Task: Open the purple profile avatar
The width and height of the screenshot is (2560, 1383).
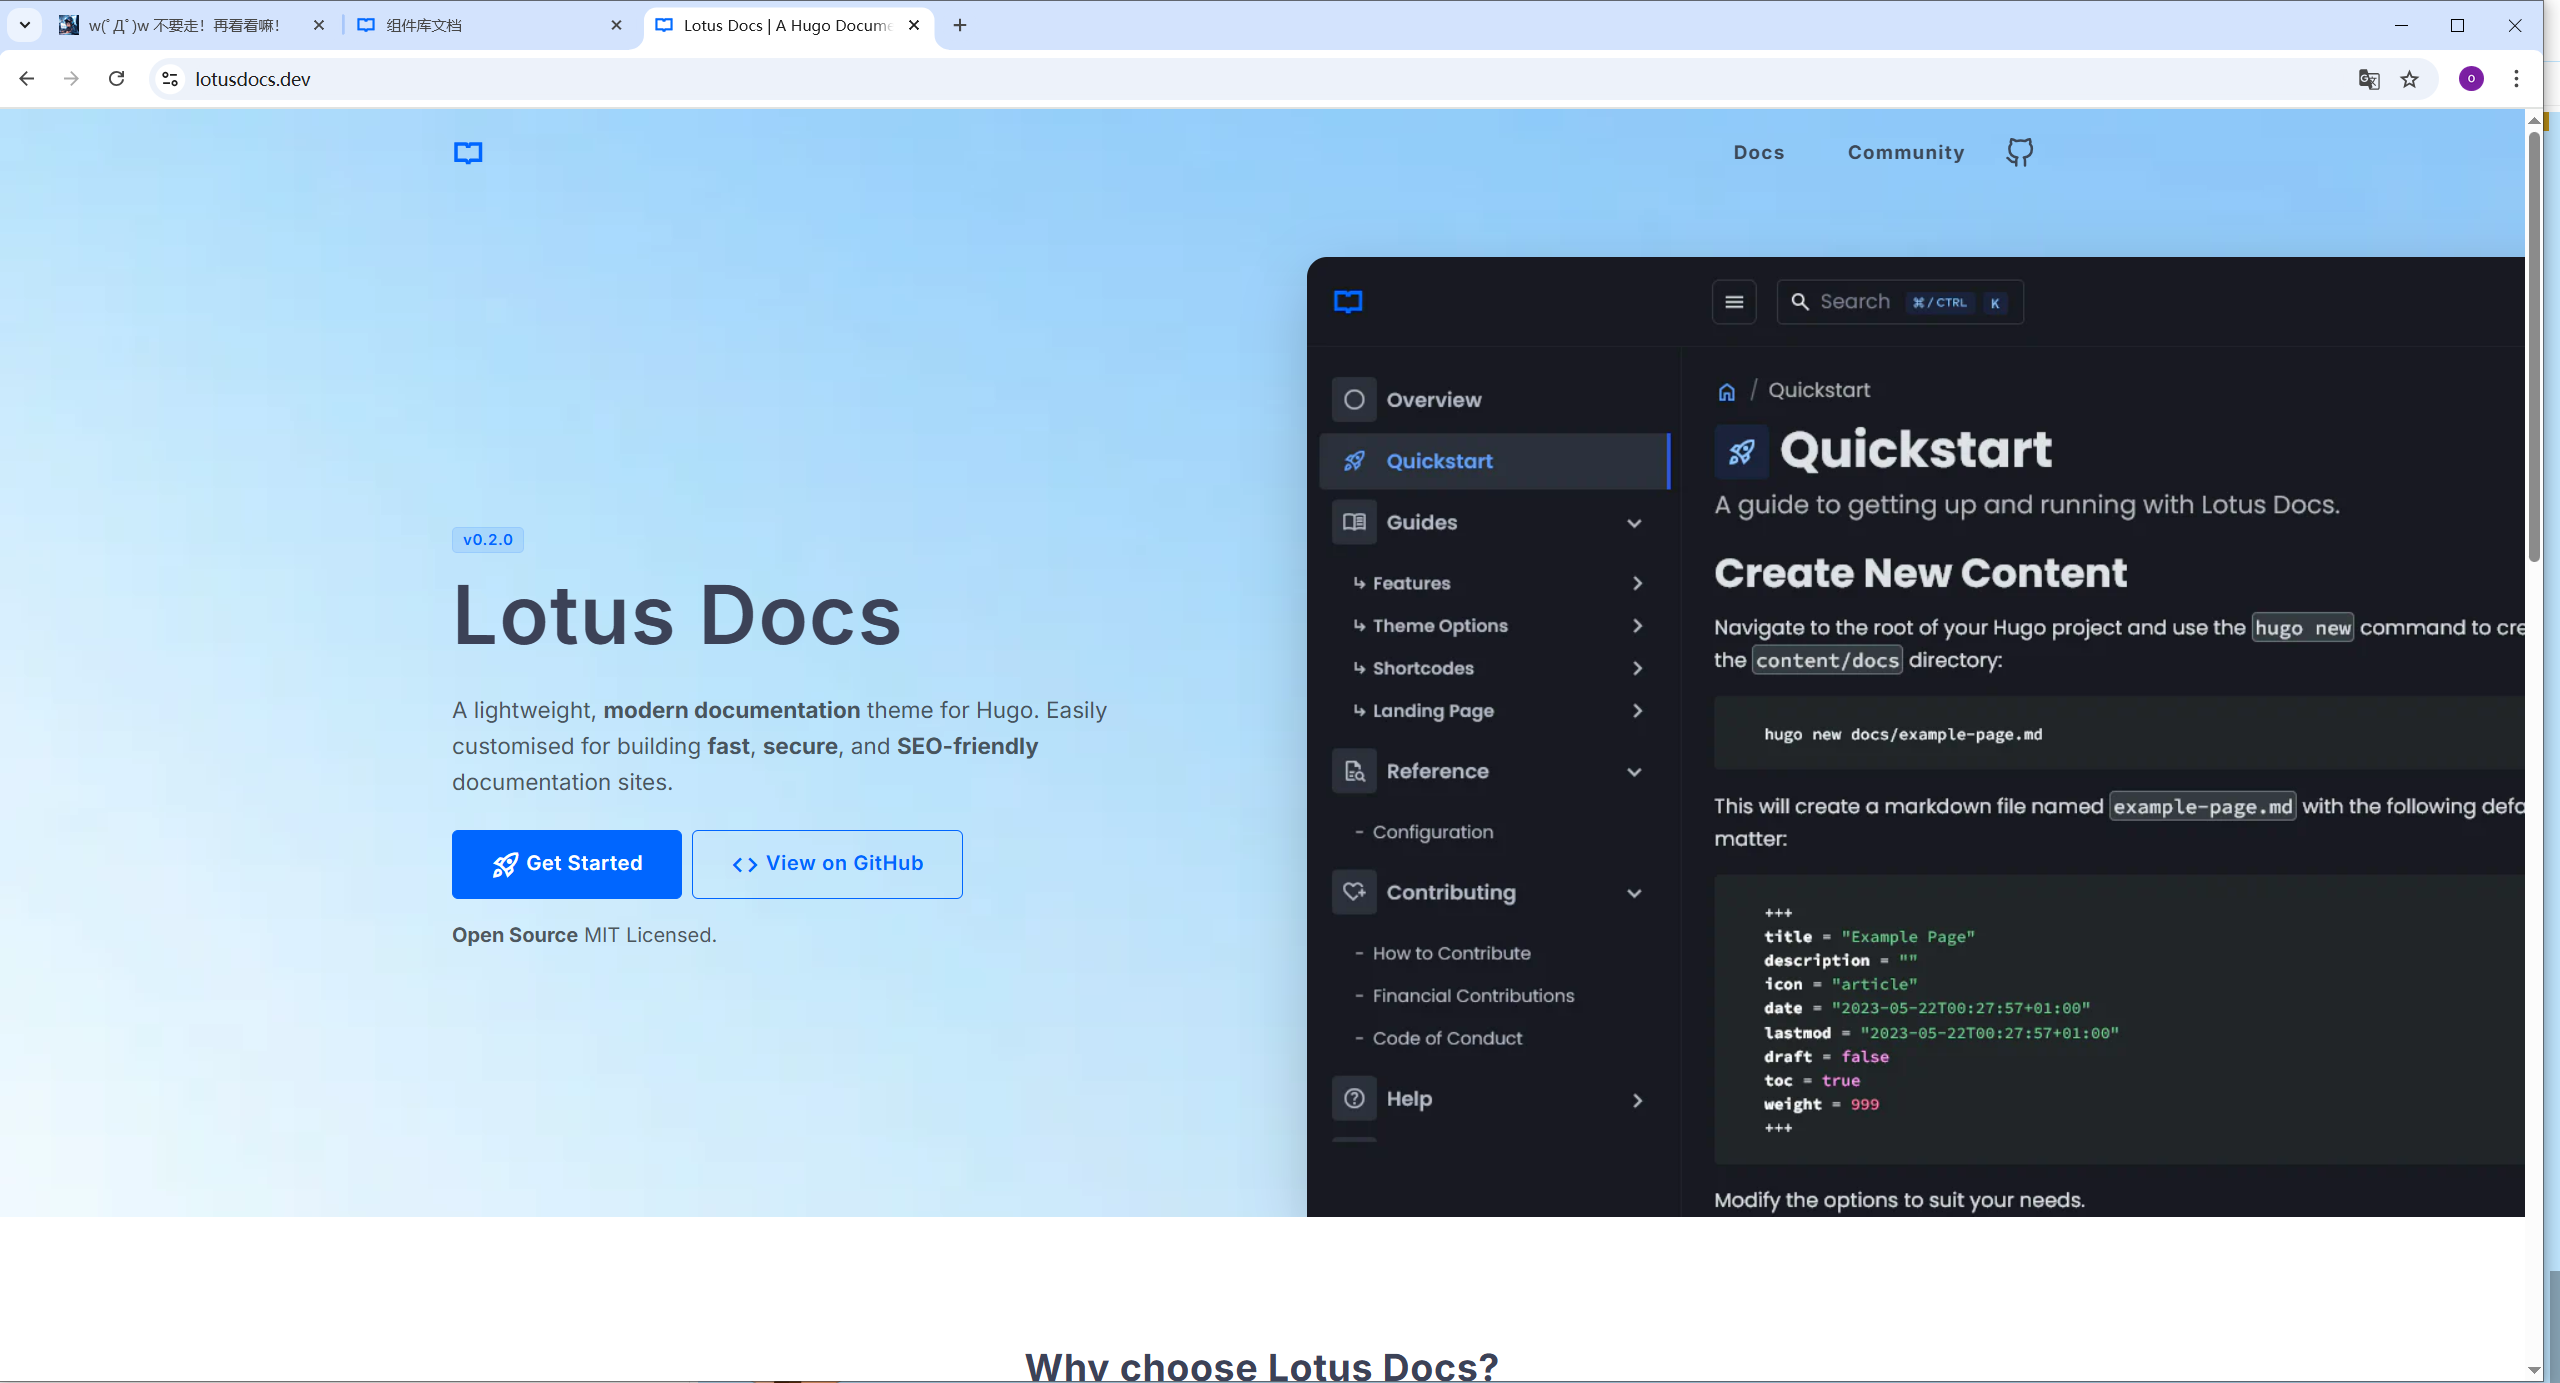Action: tap(2471, 79)
